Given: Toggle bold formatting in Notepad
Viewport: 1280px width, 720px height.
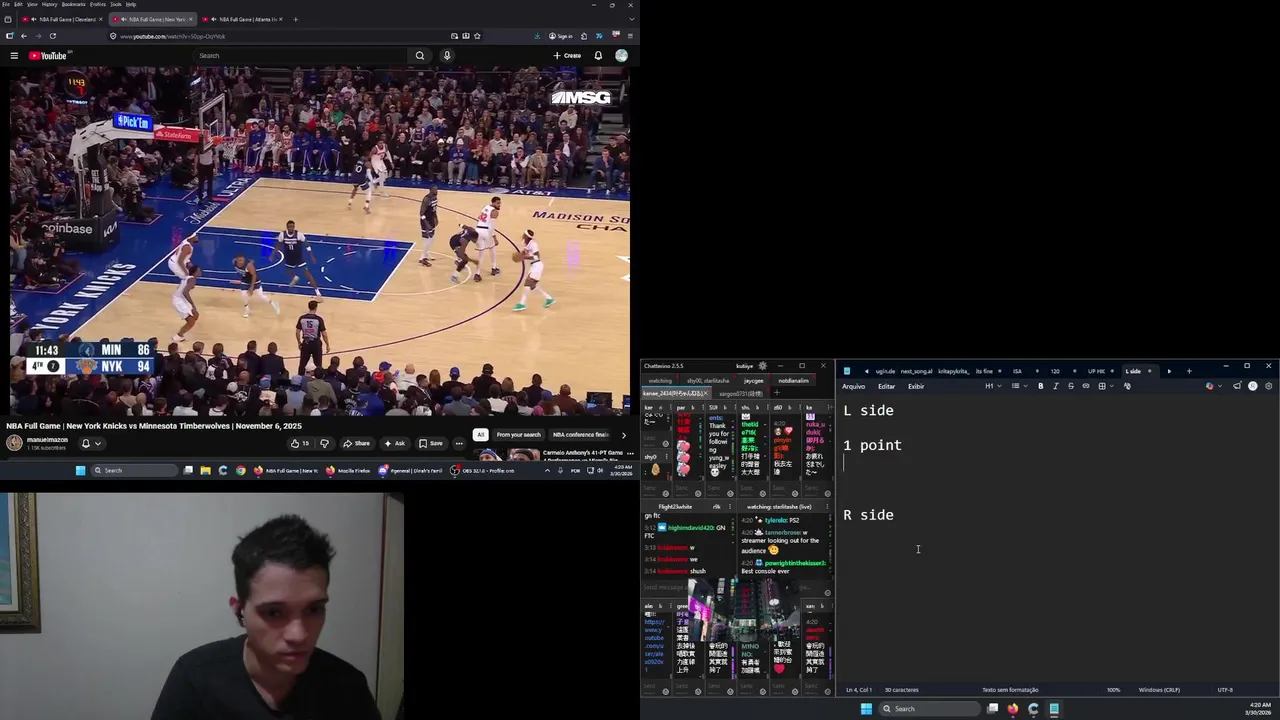Looking at the screenshot, I should click(x=1041, y=386).
